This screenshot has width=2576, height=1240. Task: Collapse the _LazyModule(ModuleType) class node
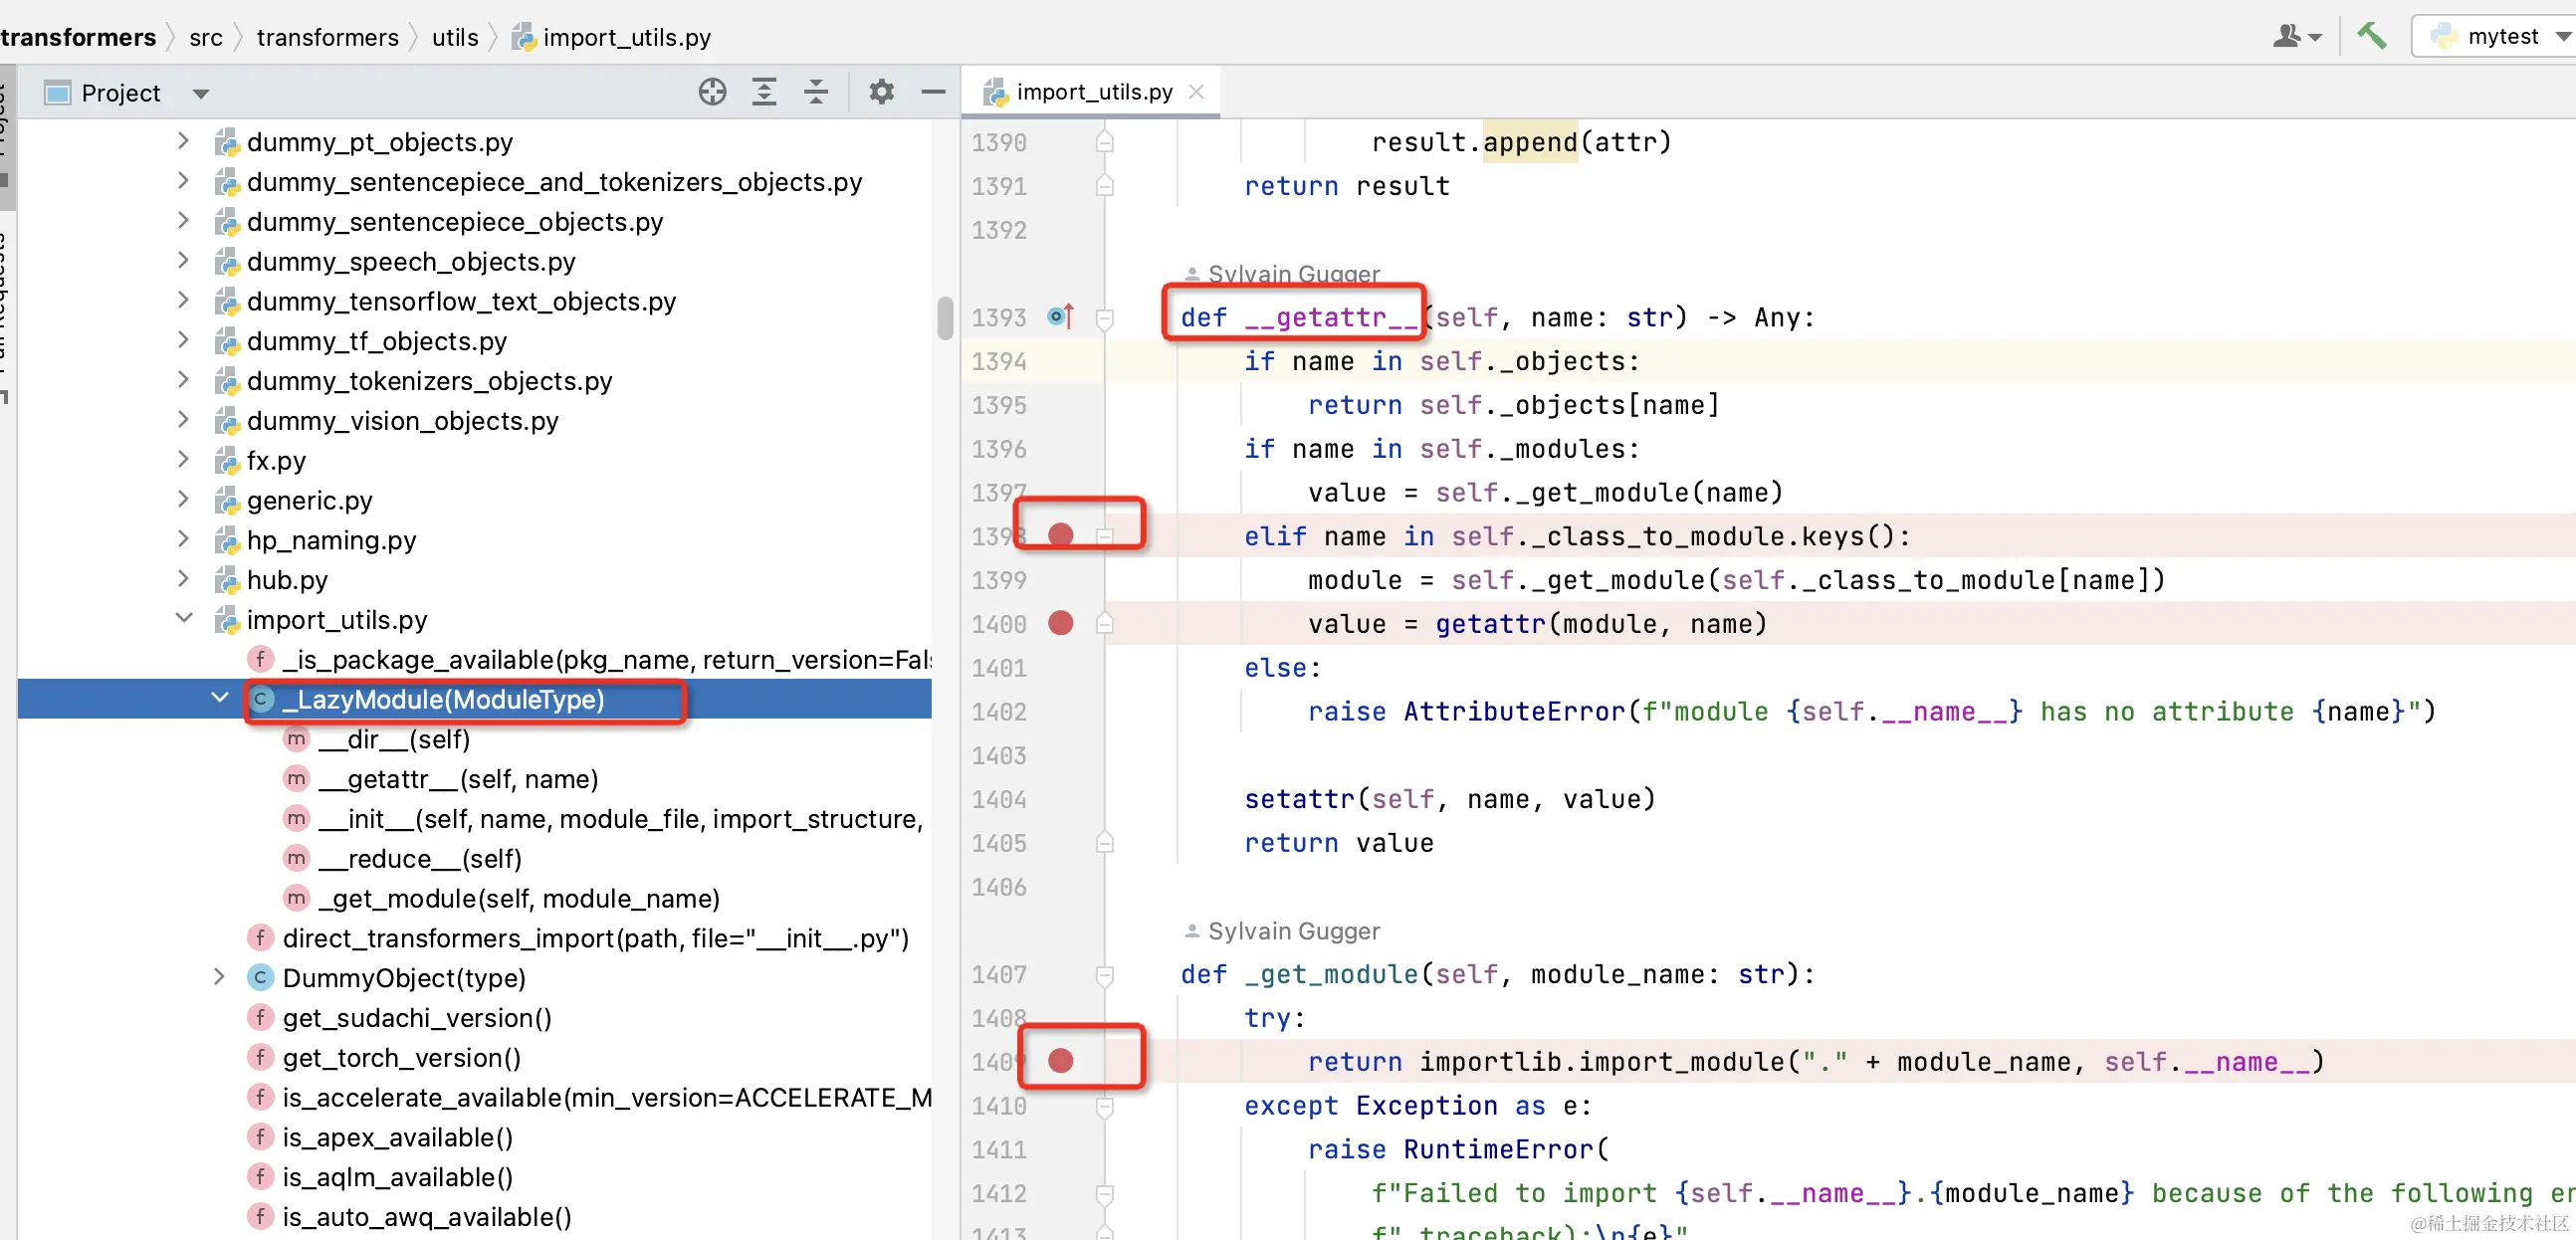tap(220, 698)
